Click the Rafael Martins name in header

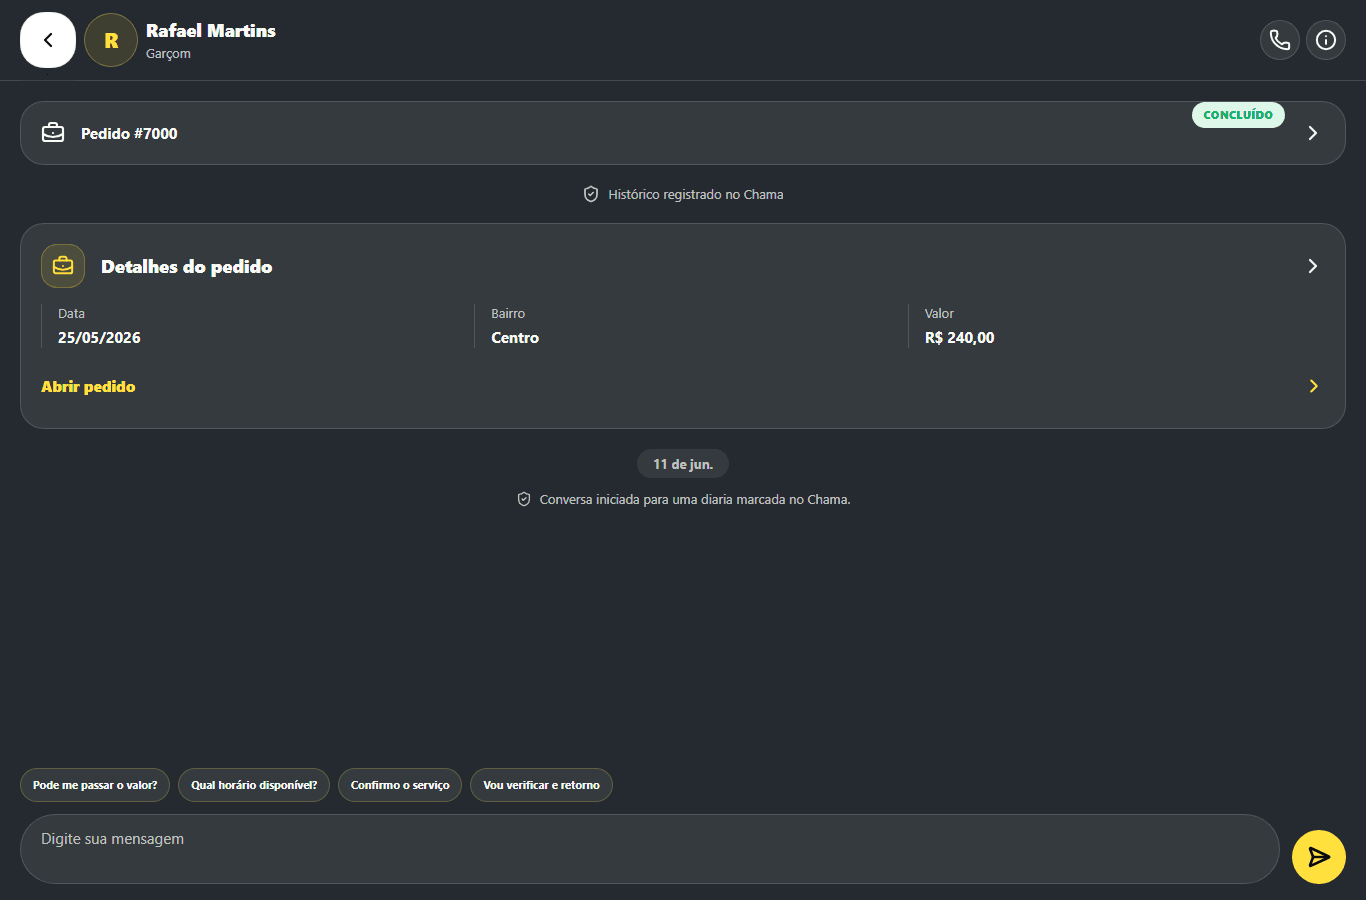[211, 31]
